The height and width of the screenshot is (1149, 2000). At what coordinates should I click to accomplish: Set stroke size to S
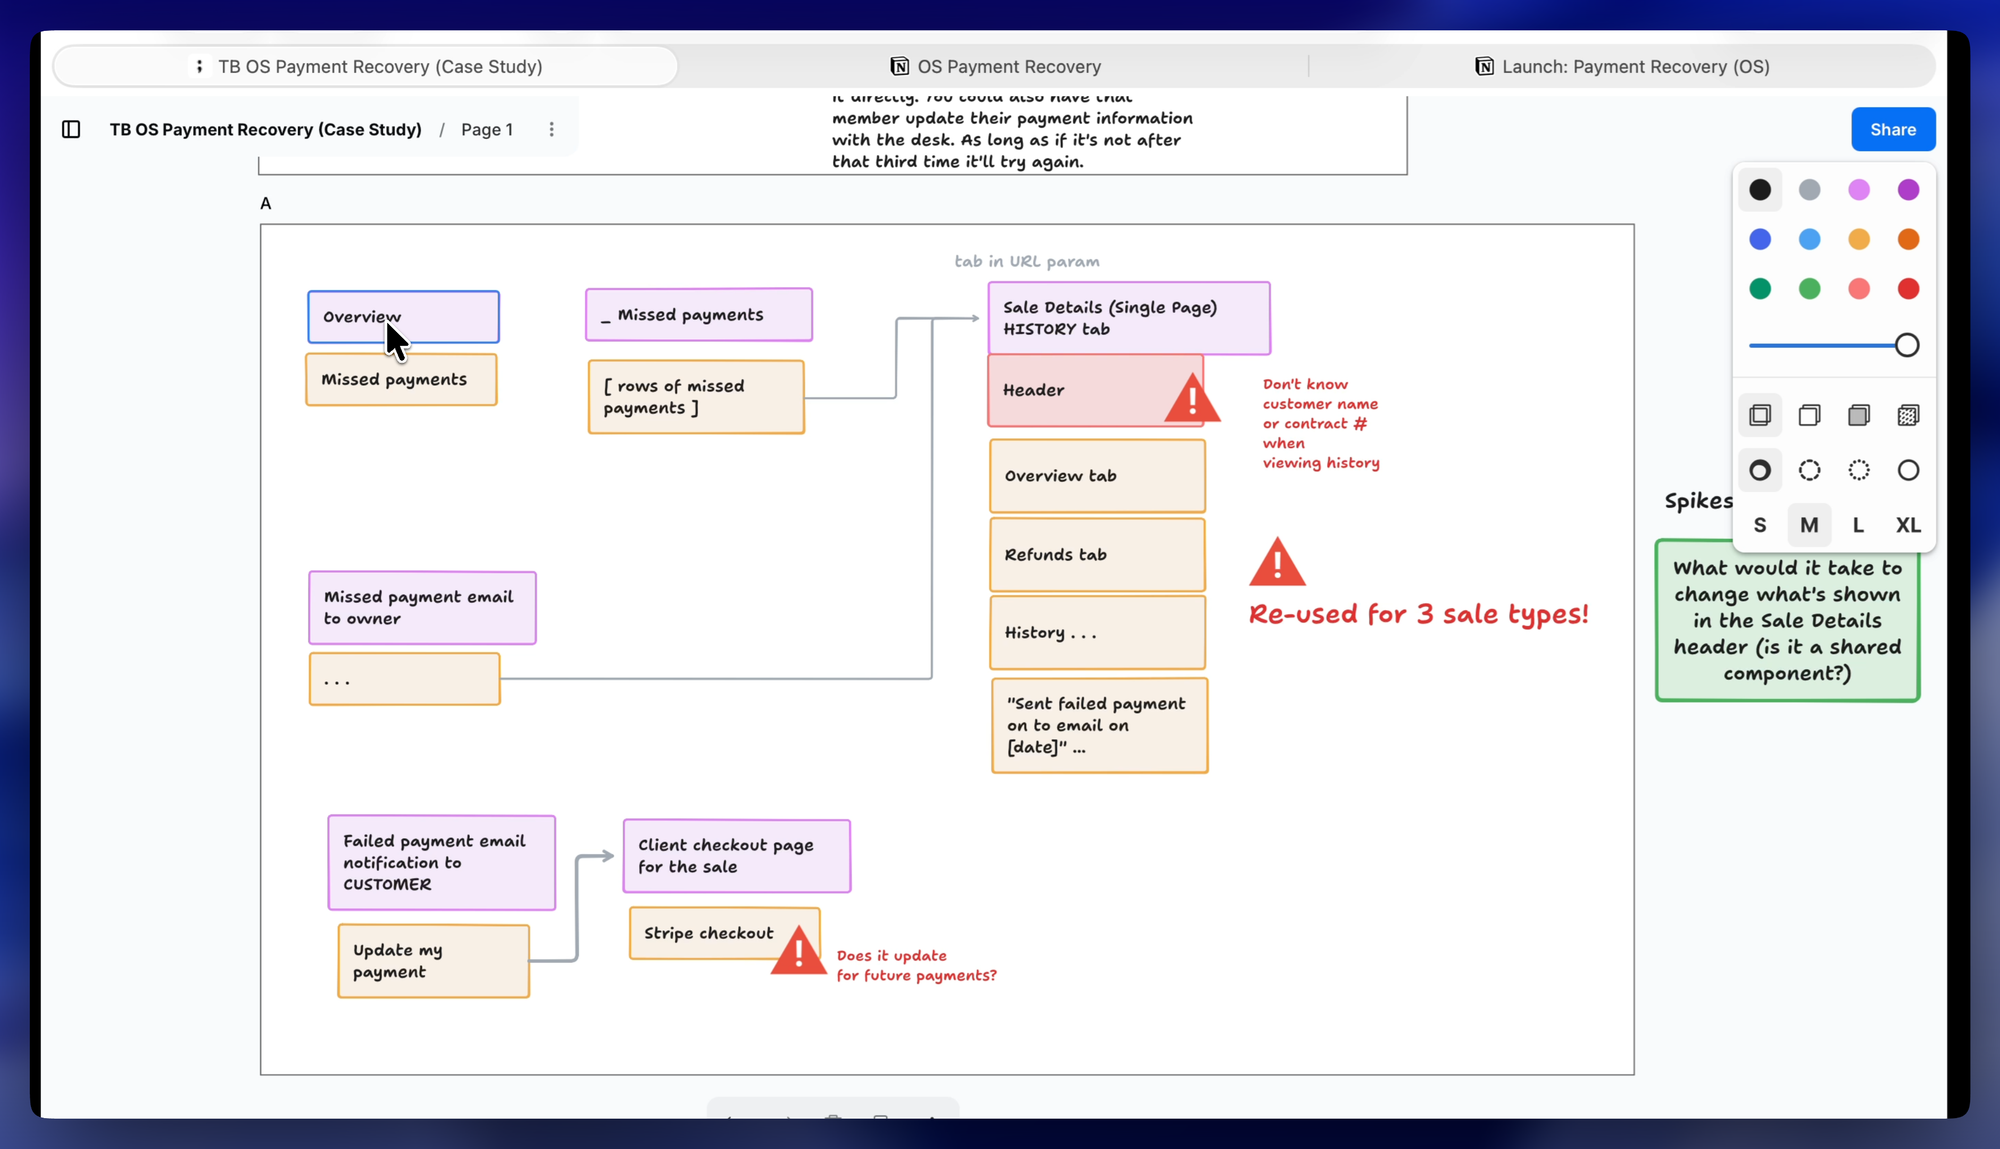(x=1760, y=525)
